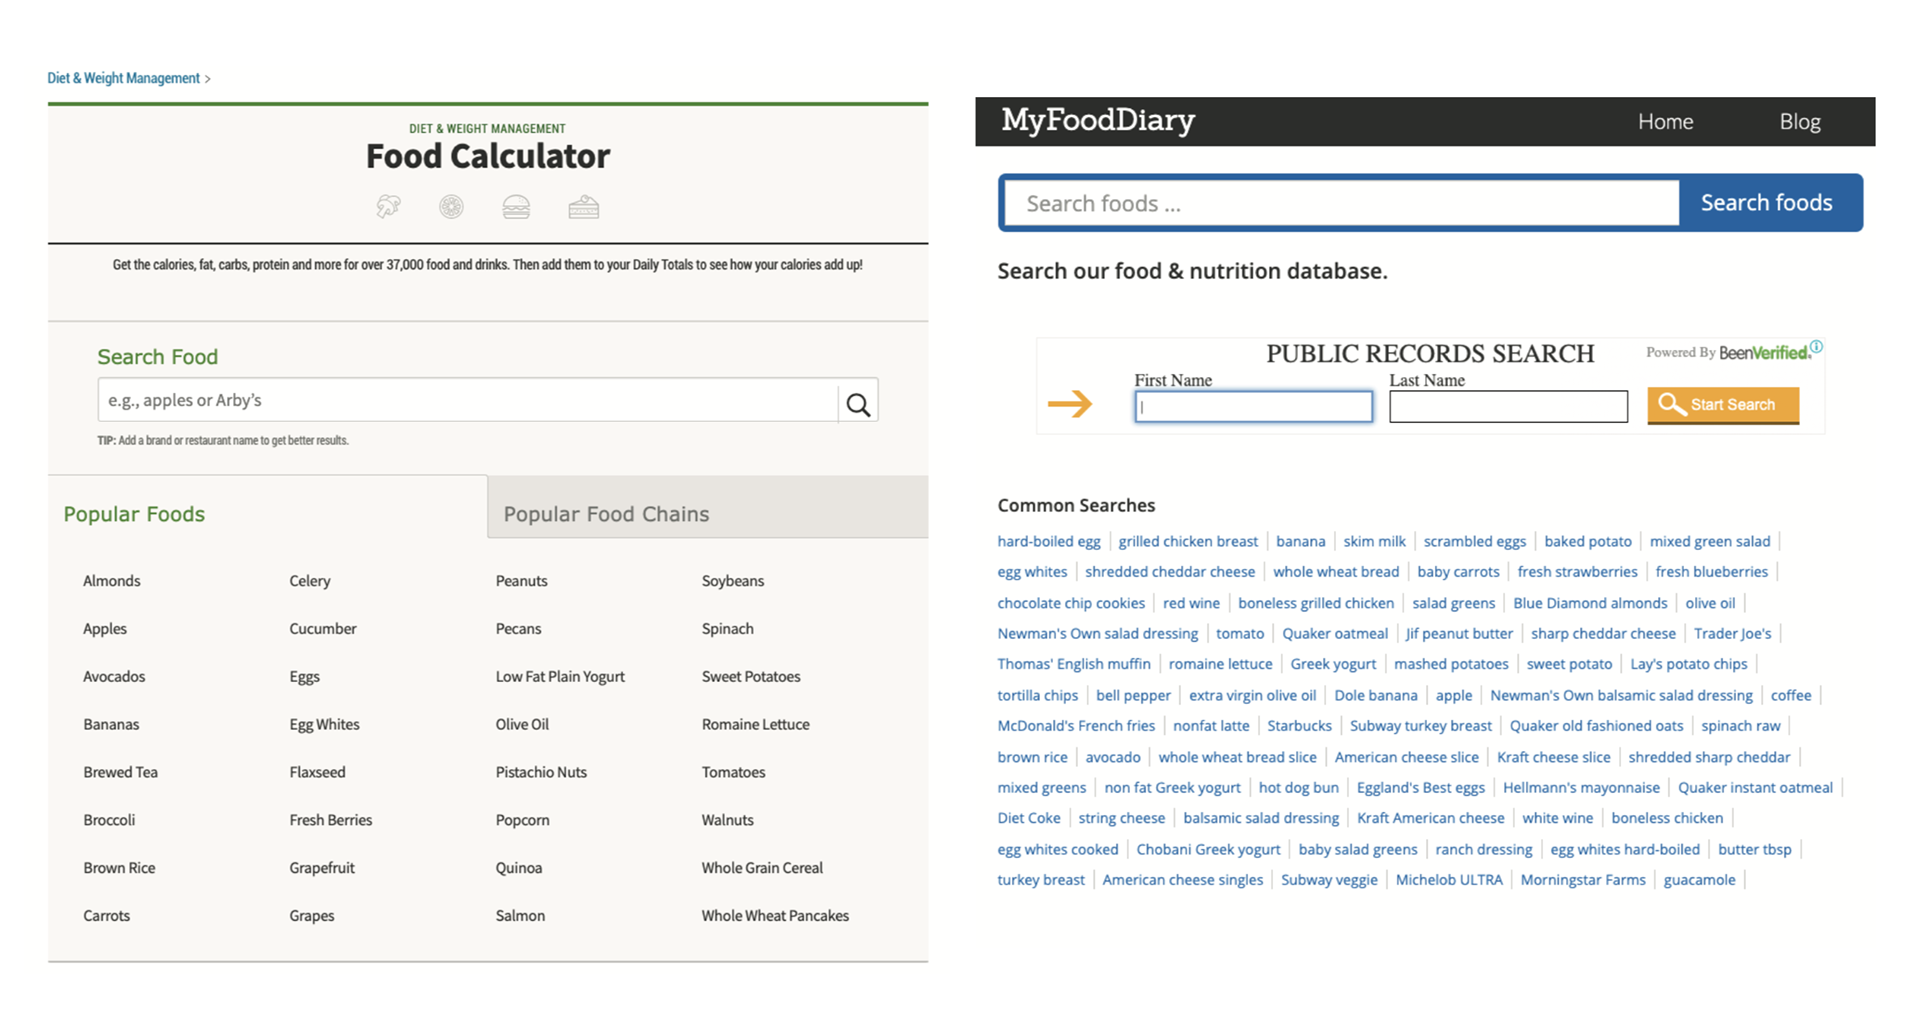Select Low Fat Plain Yogurt from the list
Viewport: 1920px width, 1036px height.
[x=560, y=677]
